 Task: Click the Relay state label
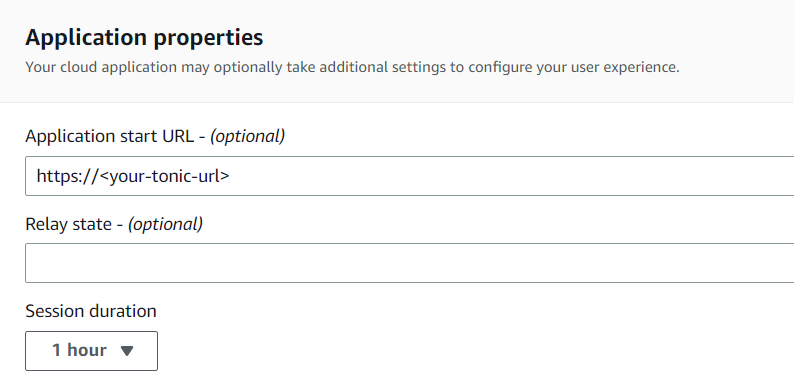[x=114, y=223]
